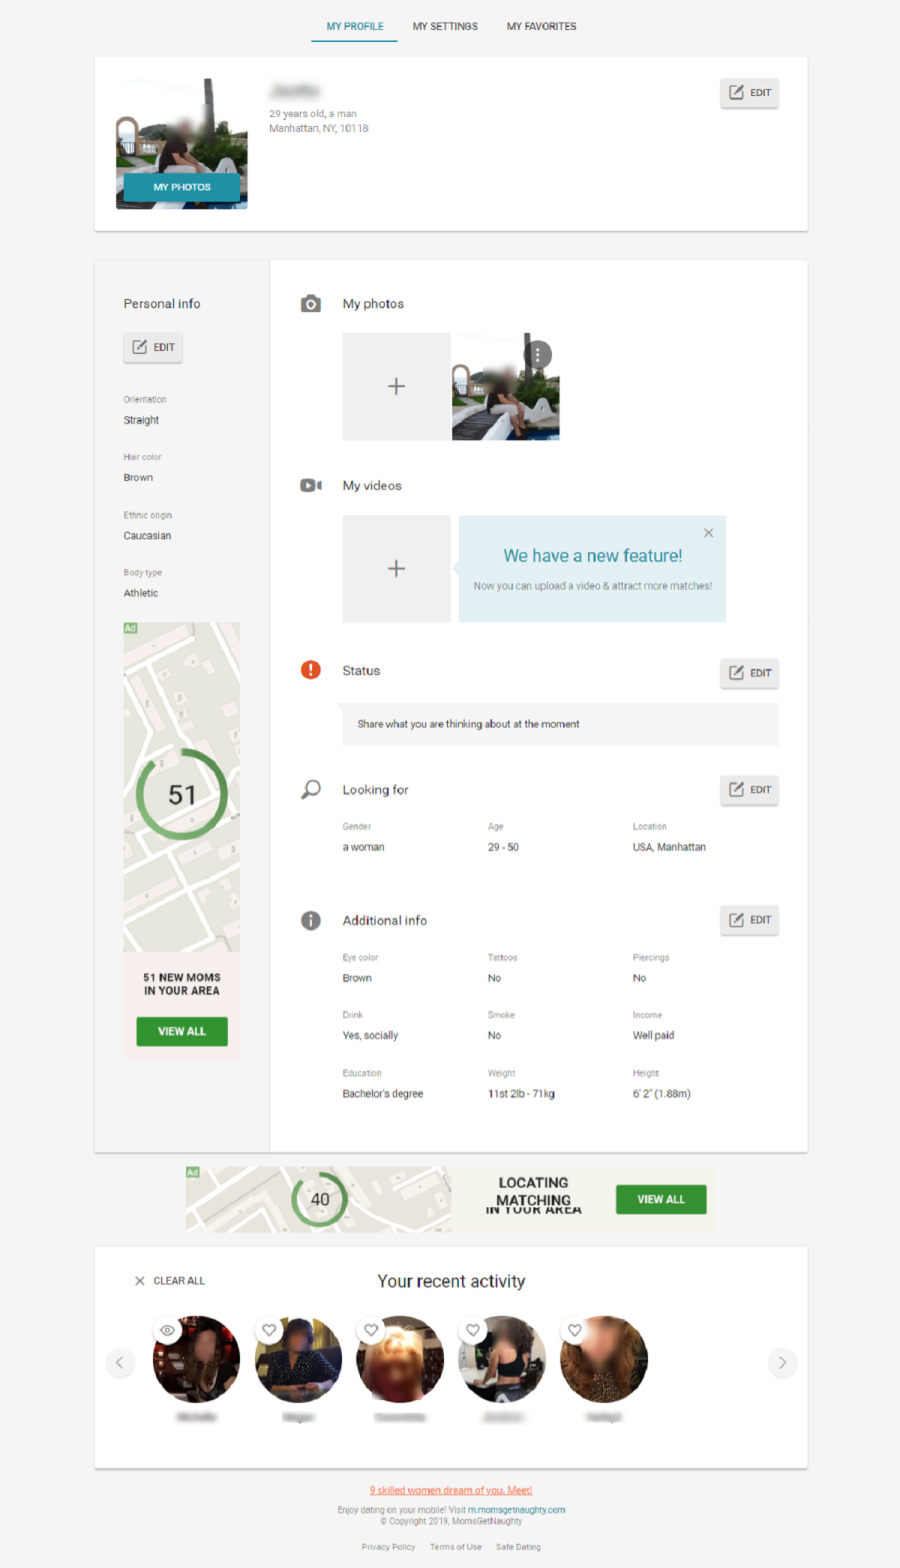Open the three-dot menu on uploaded photo
900x1568 pixels.
click(x=538, y=355)
